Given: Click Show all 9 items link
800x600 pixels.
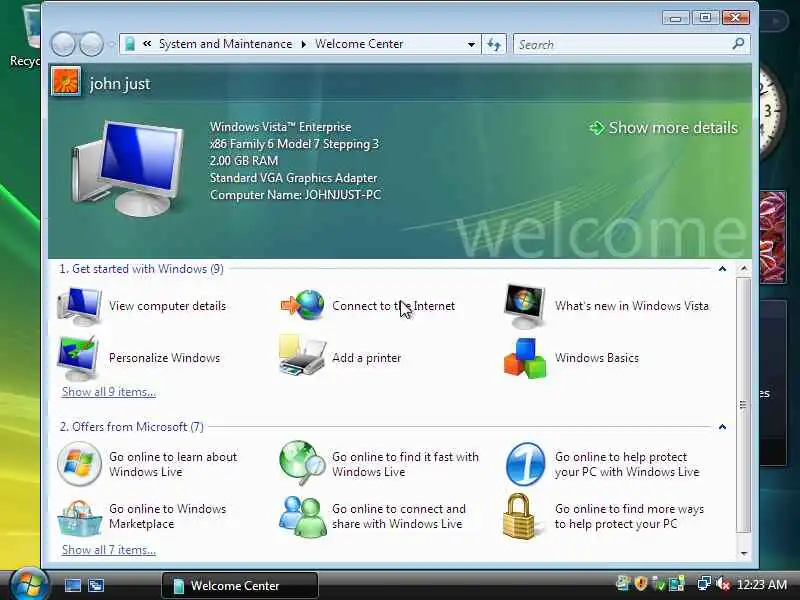Looking at the screenshot, I should [109, 392].
